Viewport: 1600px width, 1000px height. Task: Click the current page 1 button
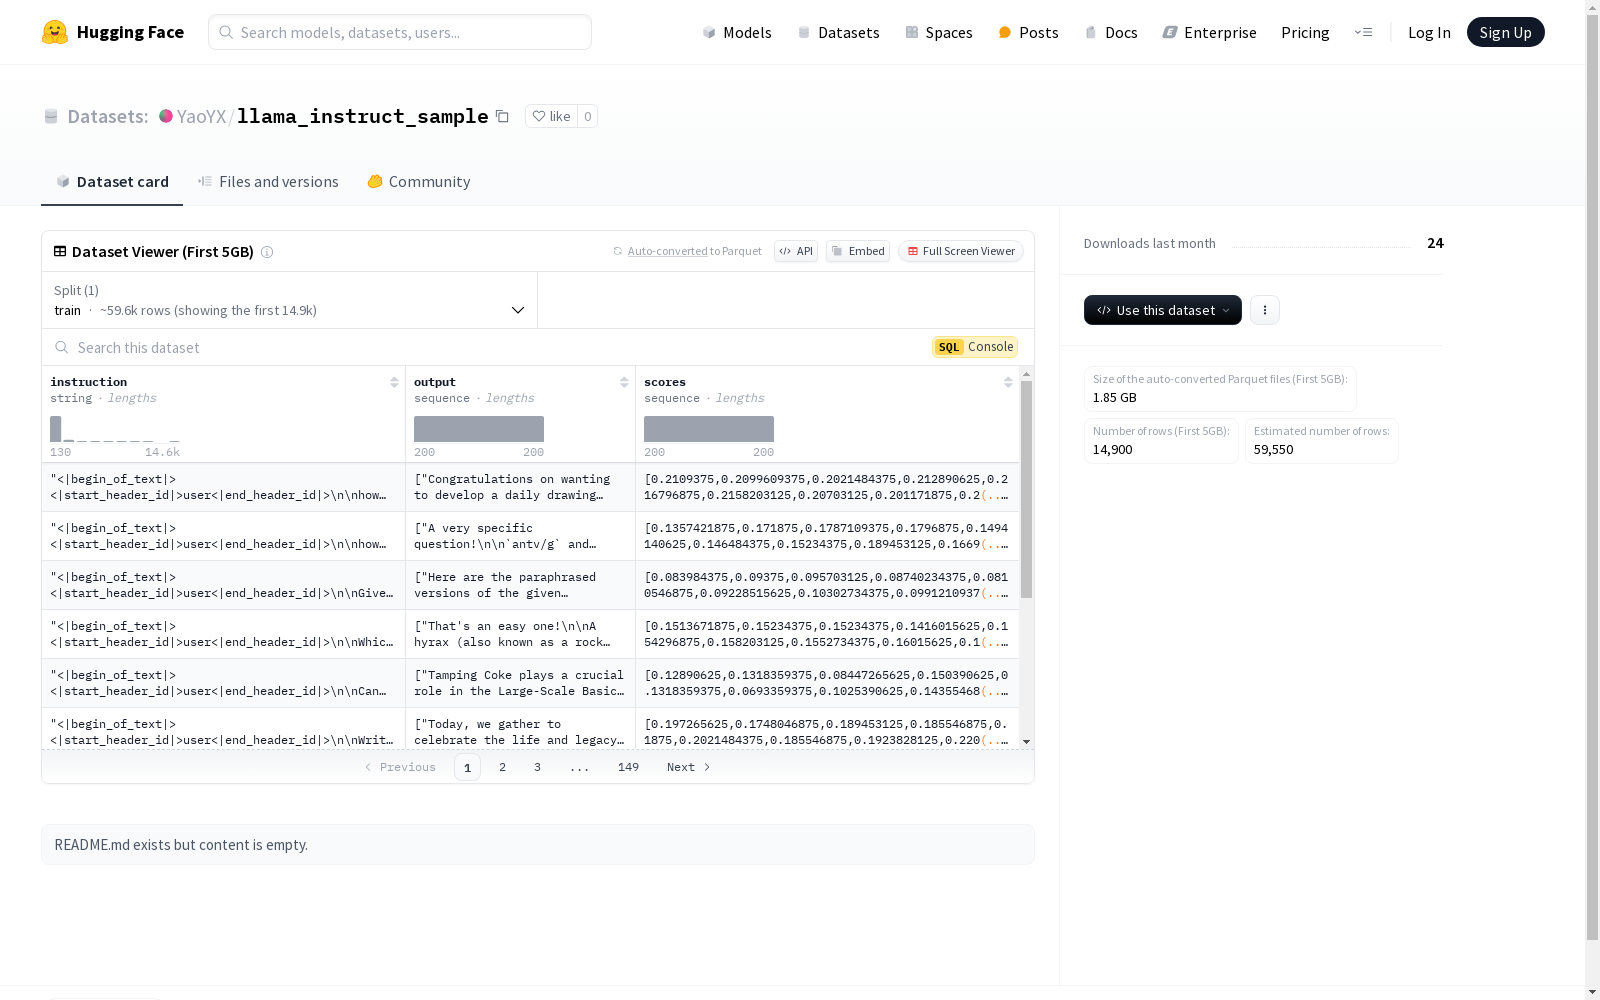pos(467,767)
